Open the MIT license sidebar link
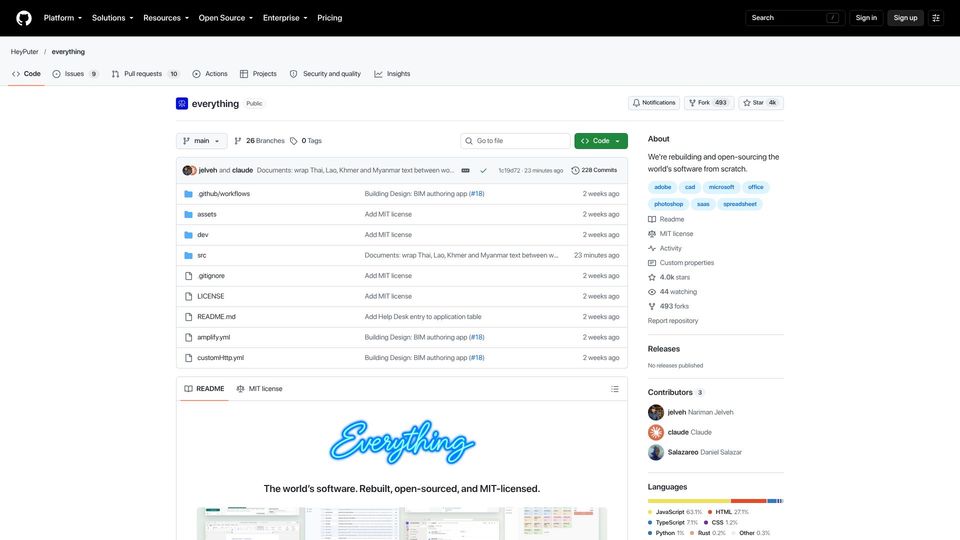 tap(670, 234)
